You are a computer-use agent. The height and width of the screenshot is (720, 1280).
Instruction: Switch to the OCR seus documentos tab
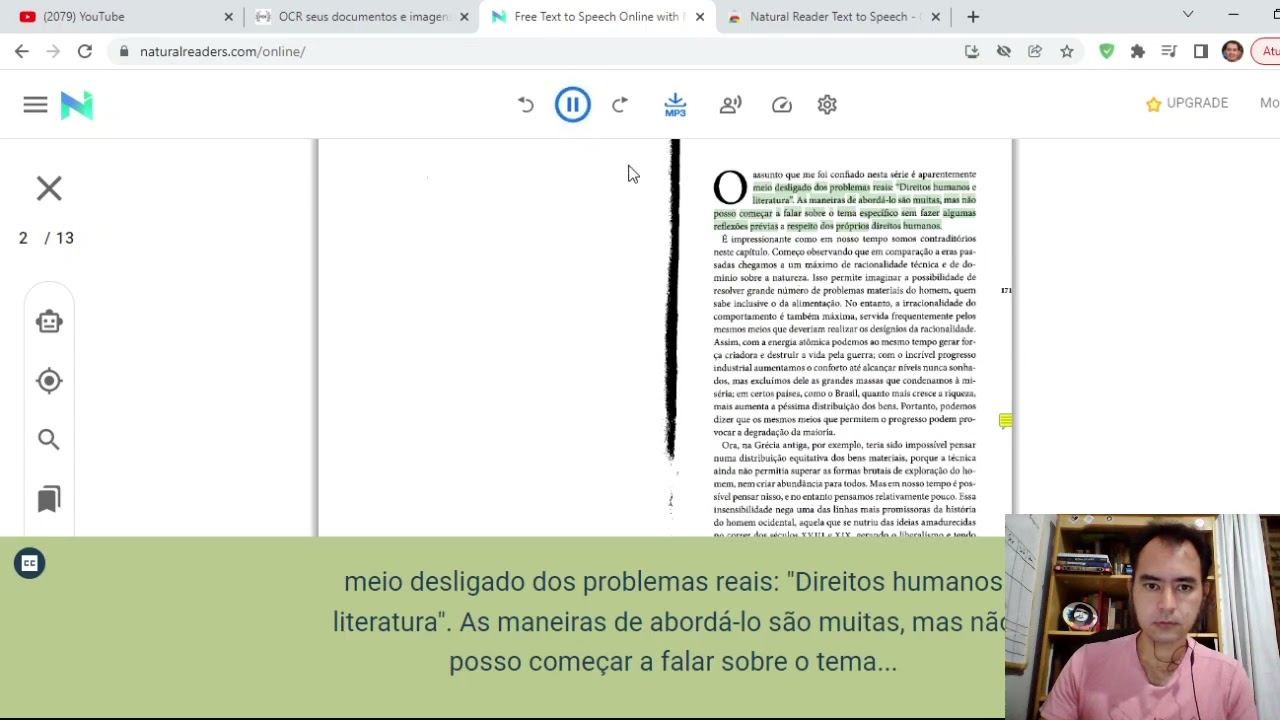click(x=361, y=17)
